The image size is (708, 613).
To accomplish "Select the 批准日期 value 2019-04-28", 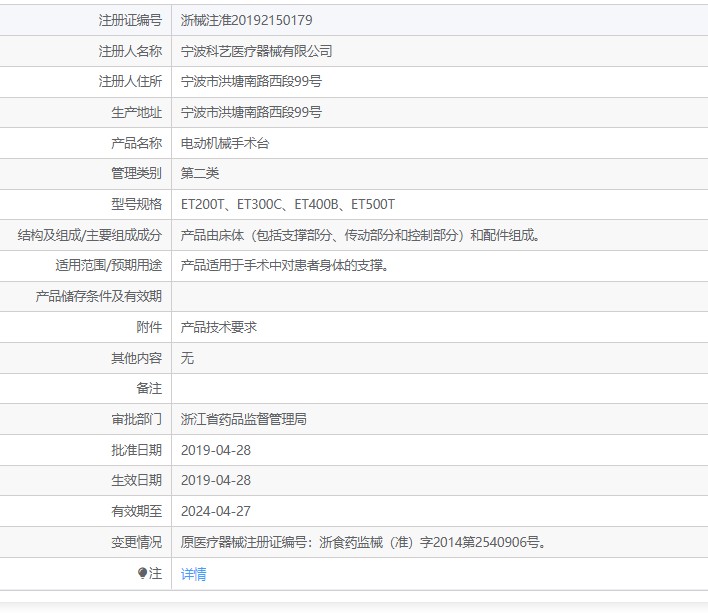I will tap(216, 450).
